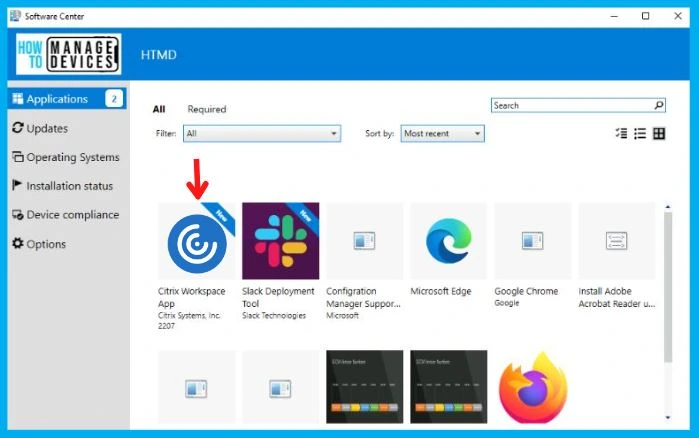Click the Applications grid icon in sidebar
The height and width of the screenshot is (438, 699).
point(17,98)
